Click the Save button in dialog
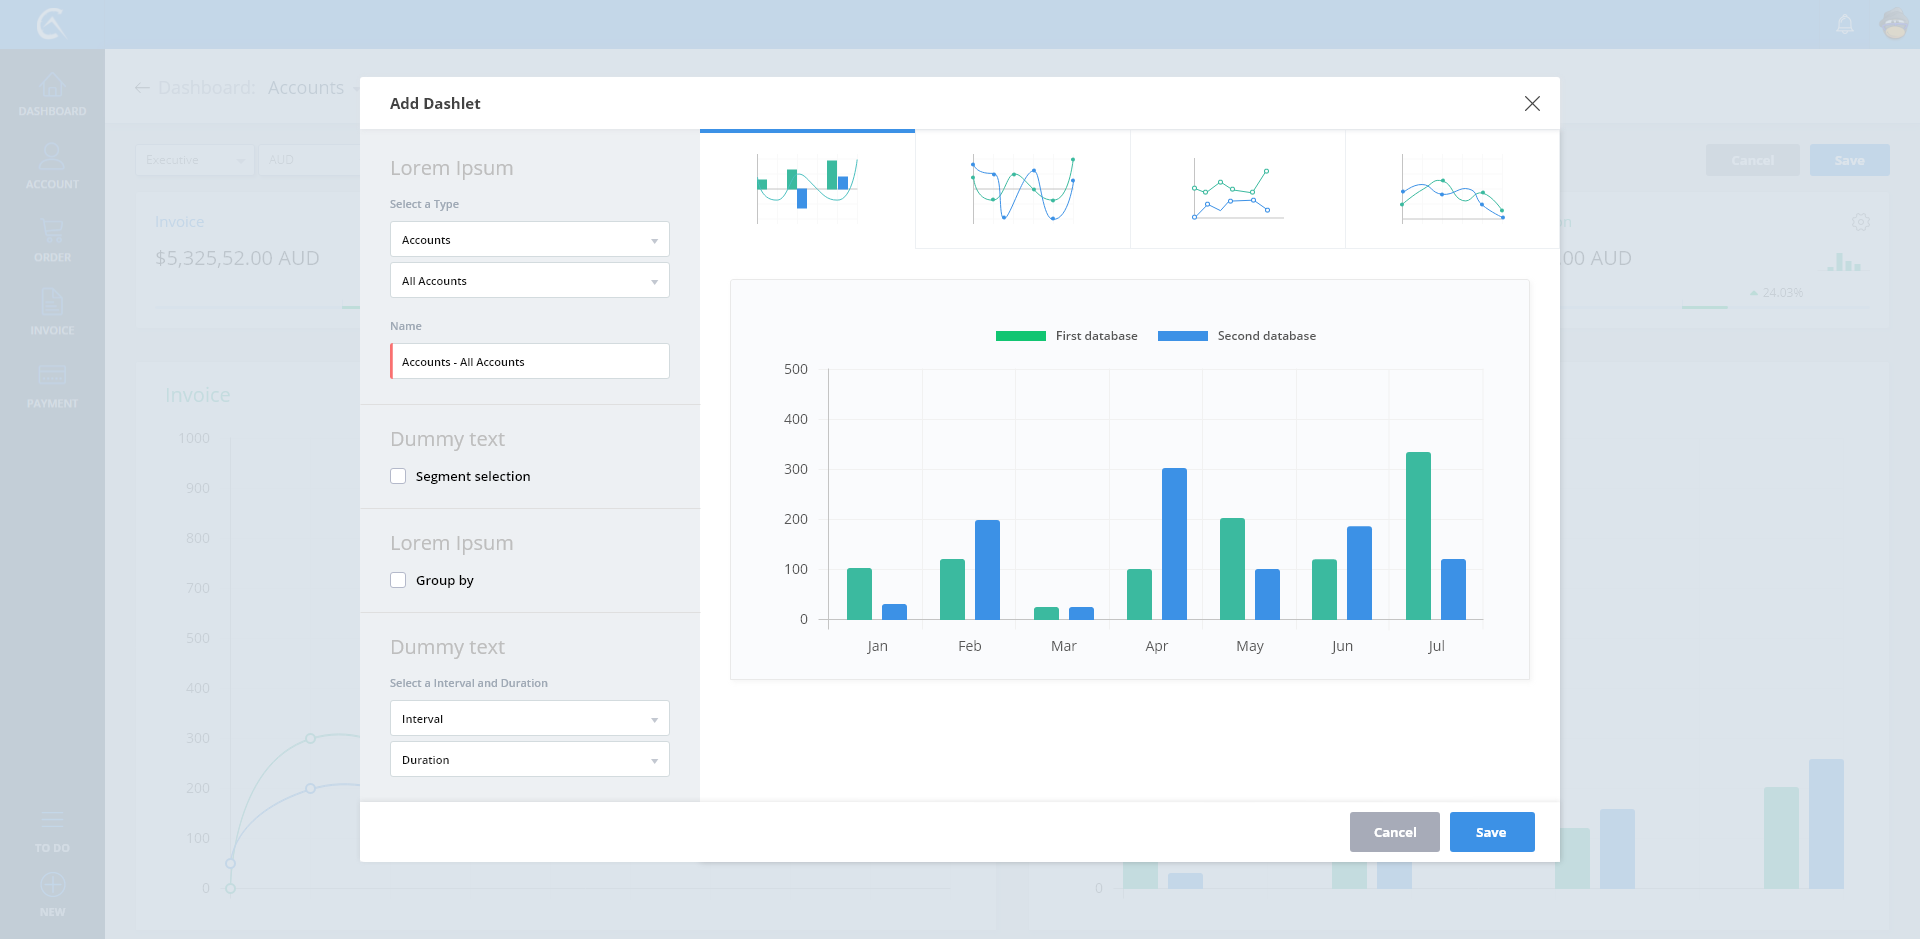The width and height of the screenshot is (1920, 939). [x=1491, y=832]
